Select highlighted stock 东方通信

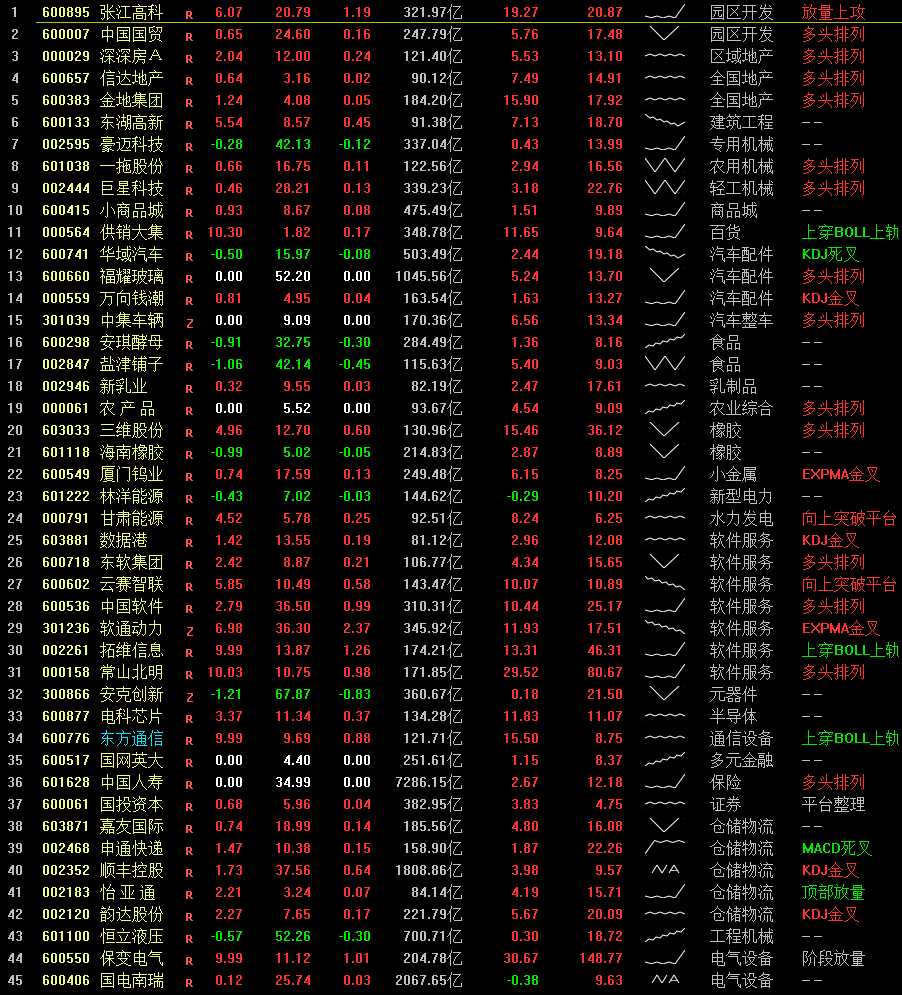tap(131, 738)
